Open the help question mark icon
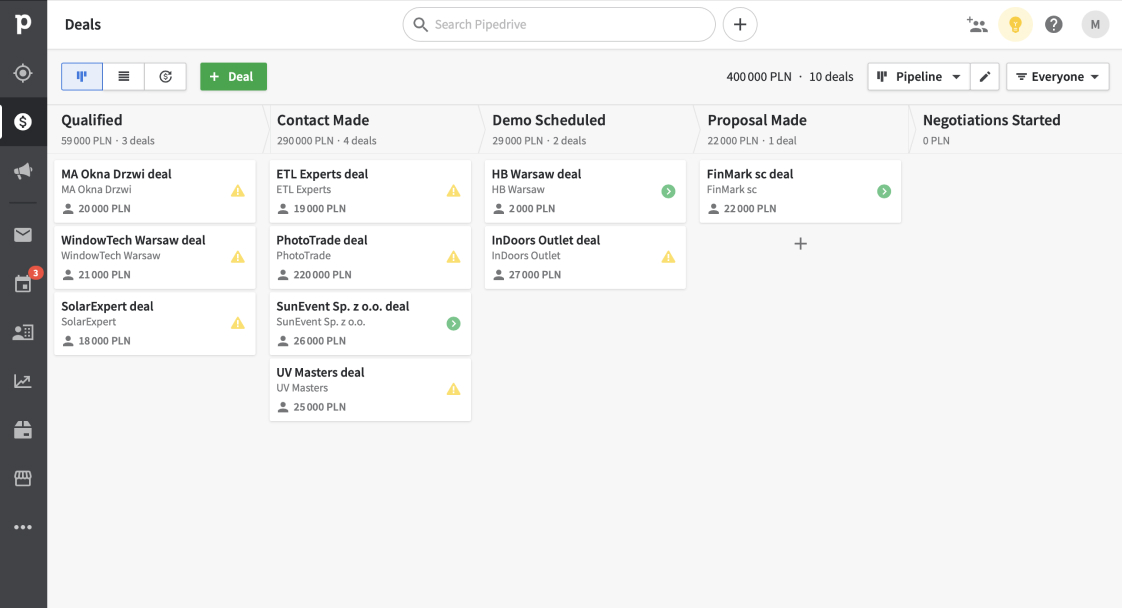This screenshot has height=608, width=1122. click(x=1053, y=24)
